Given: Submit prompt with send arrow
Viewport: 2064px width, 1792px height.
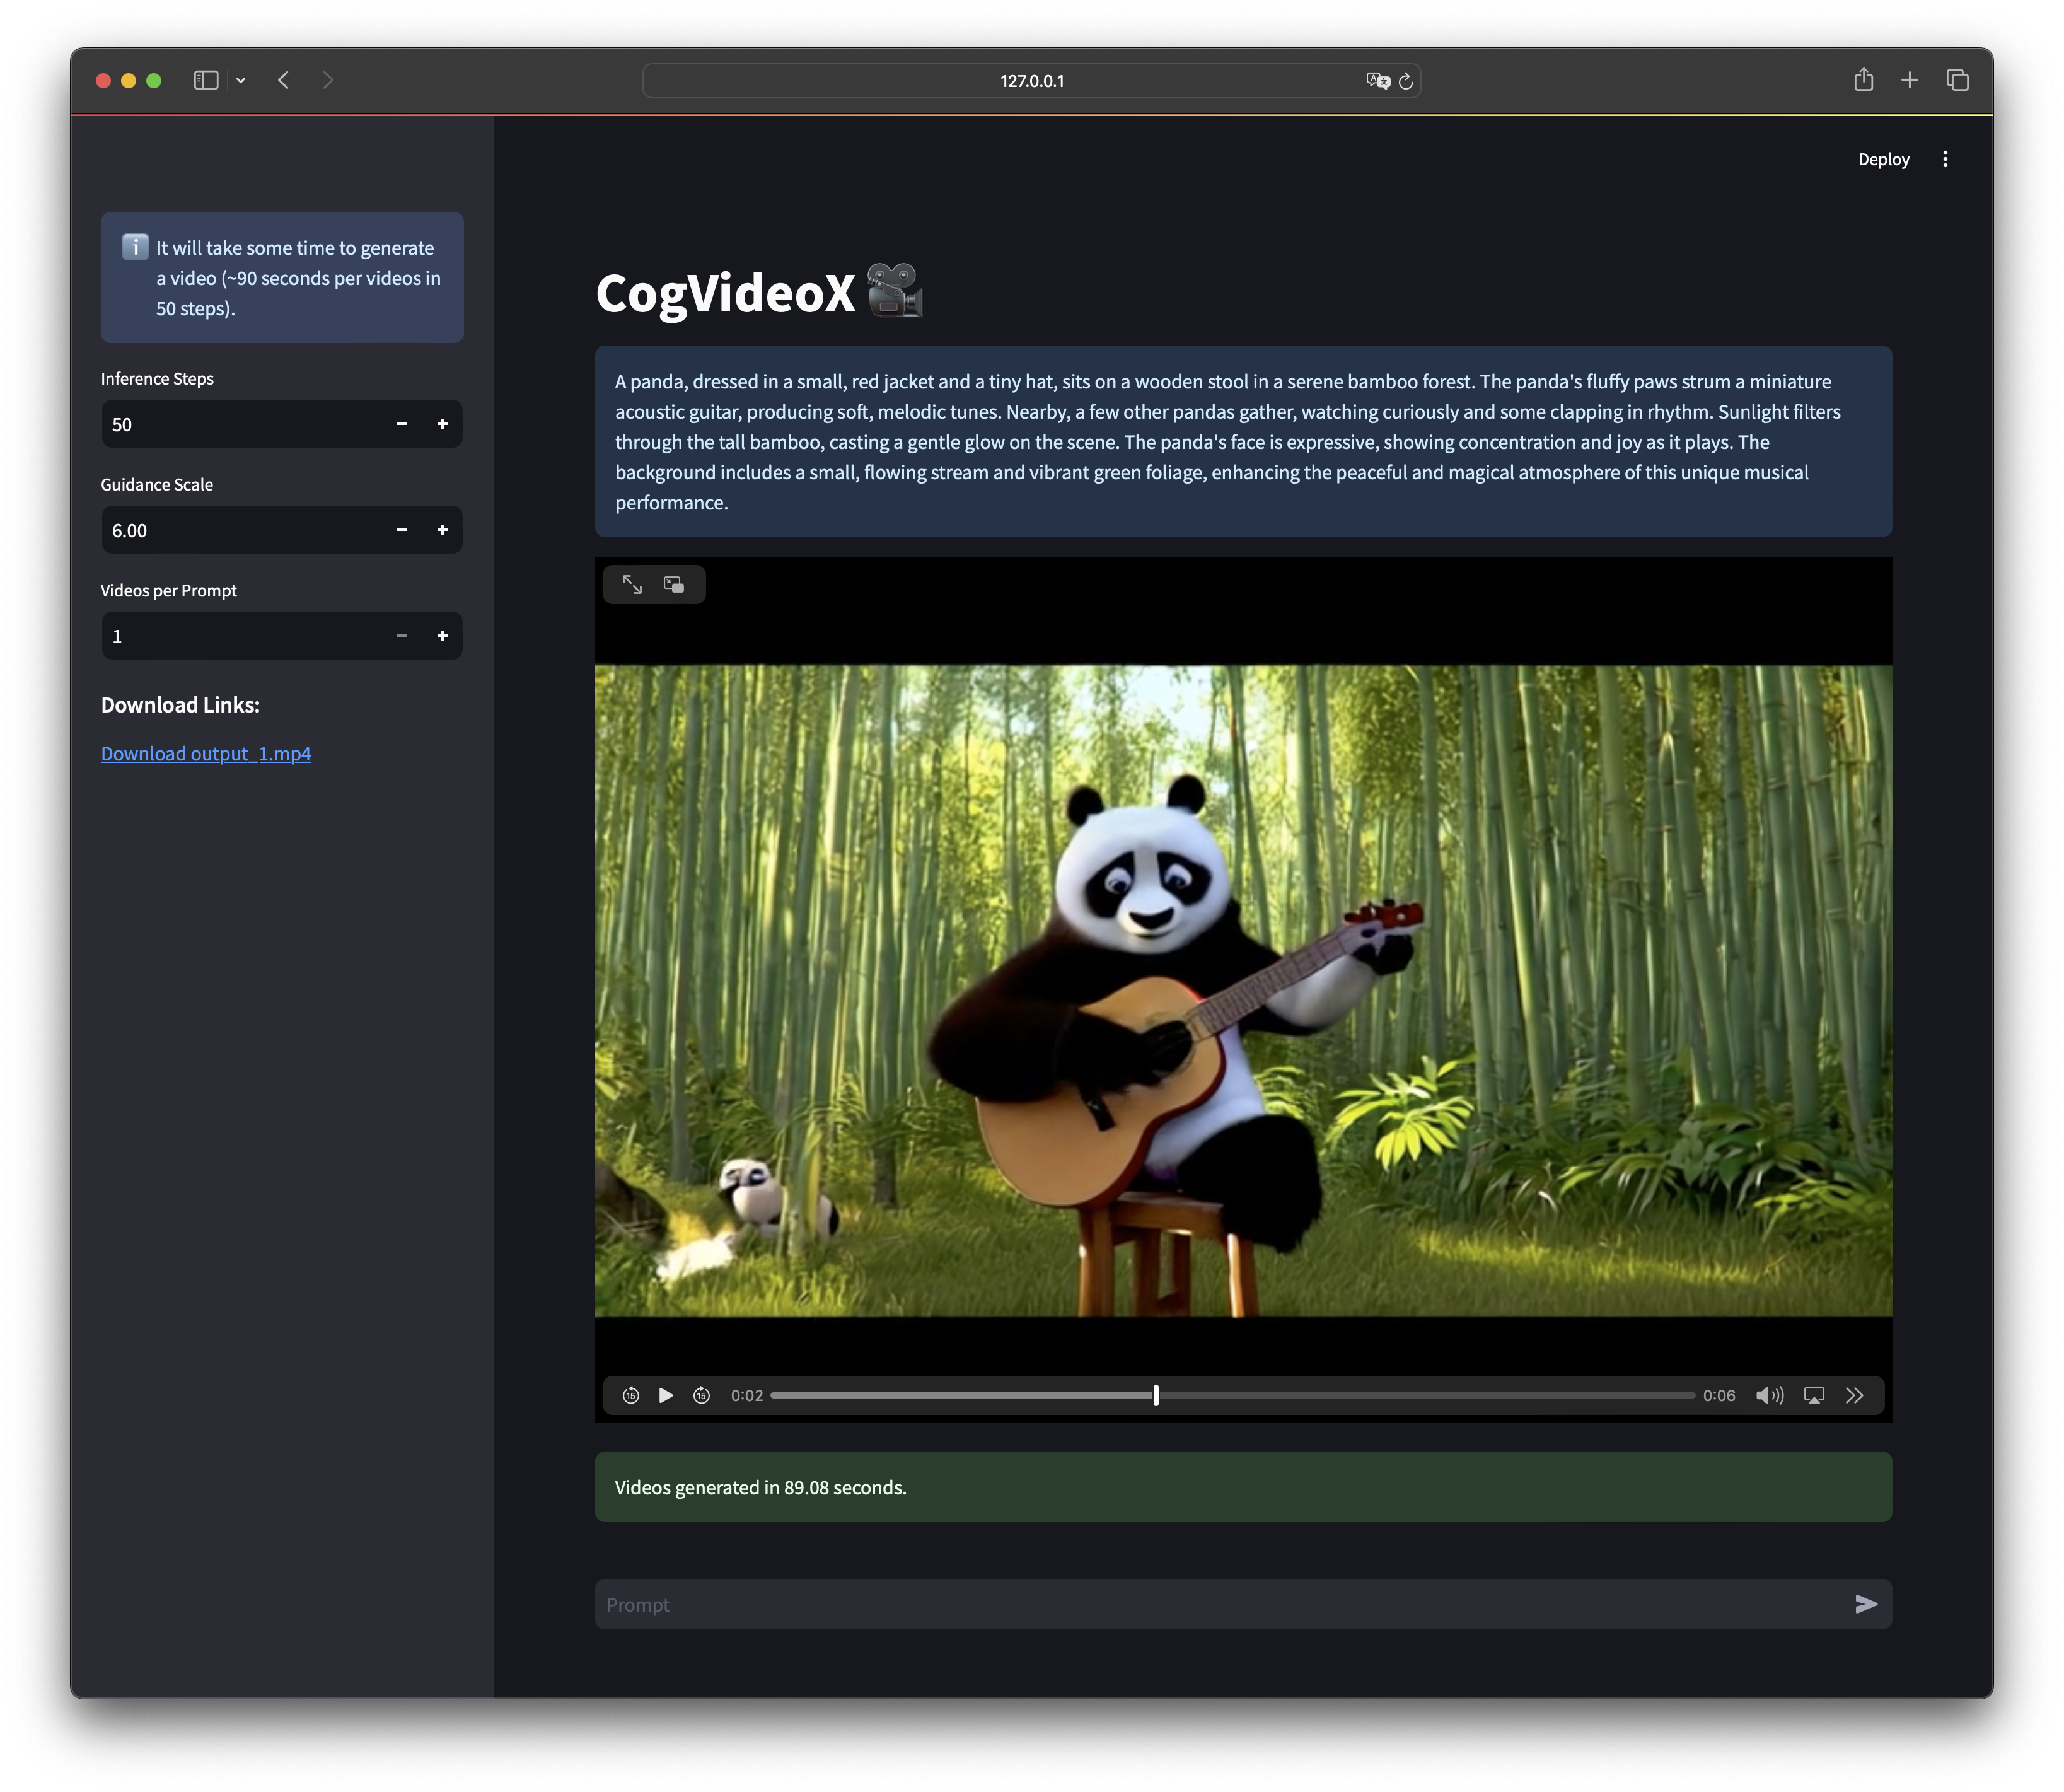Looking at the screenshot, I should coord(1865,1604).
